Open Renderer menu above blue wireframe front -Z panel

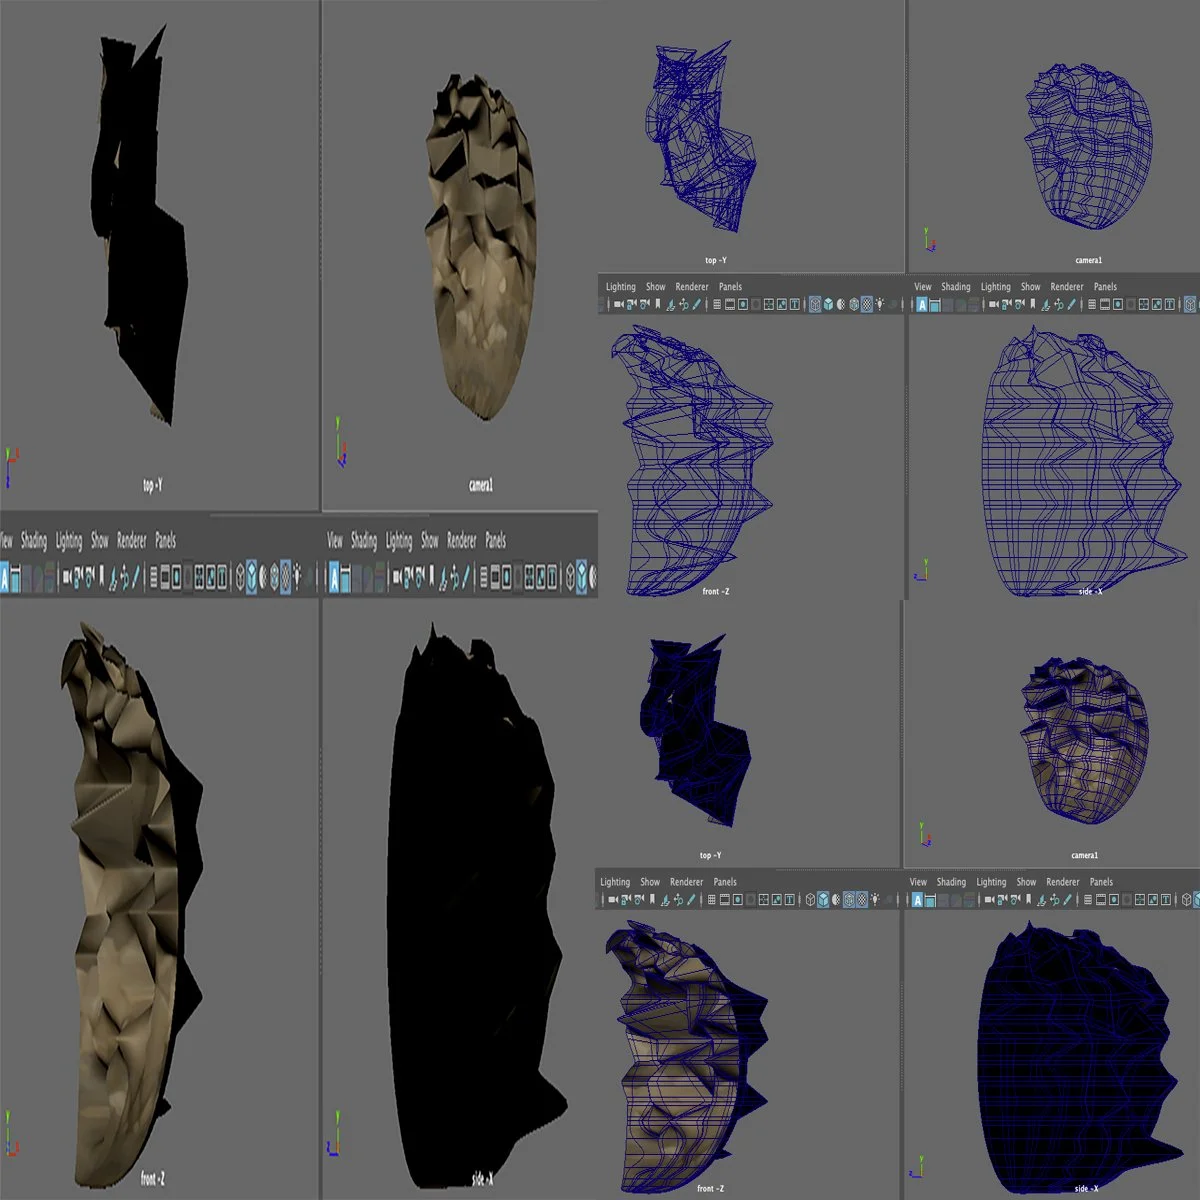pos(692,287)
